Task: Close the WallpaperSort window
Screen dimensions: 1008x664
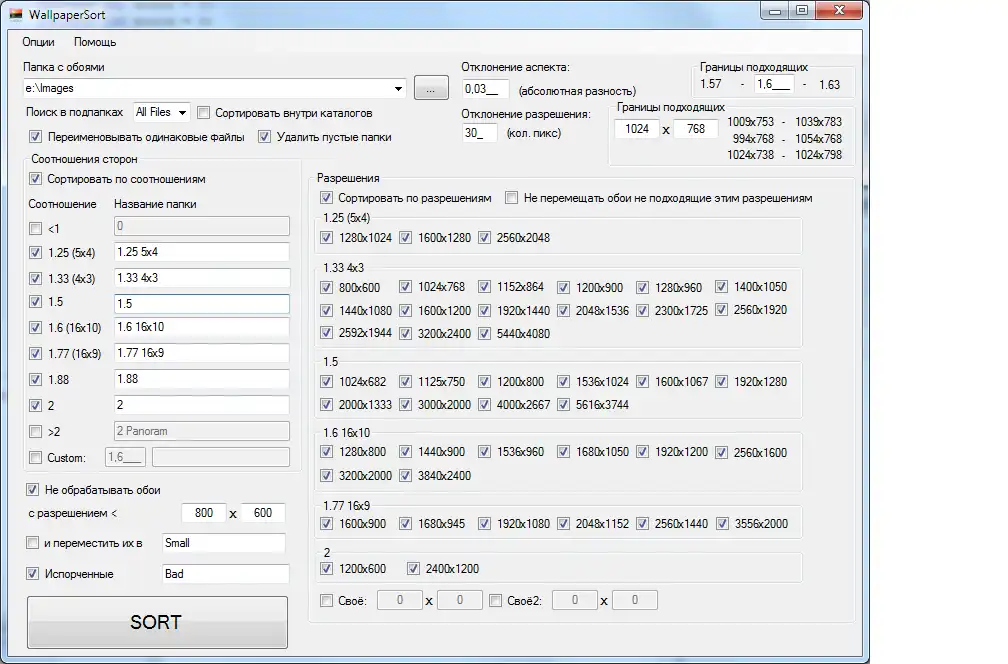Action: point(839,10)
